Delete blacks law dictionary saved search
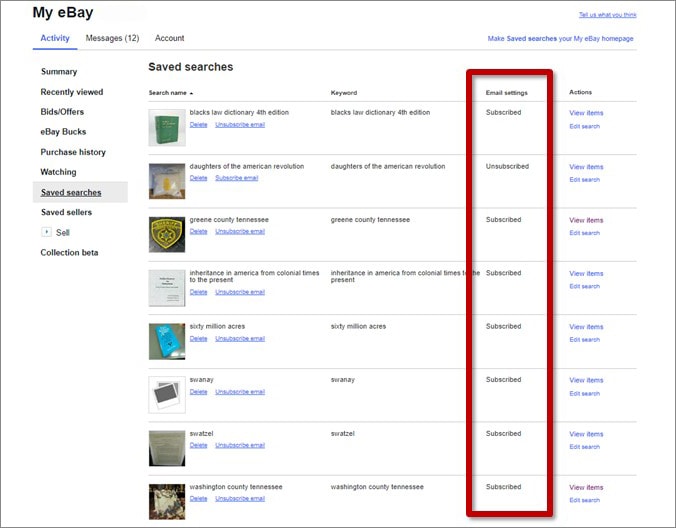This screenshot has height=528, width=676. coord(198,125)
